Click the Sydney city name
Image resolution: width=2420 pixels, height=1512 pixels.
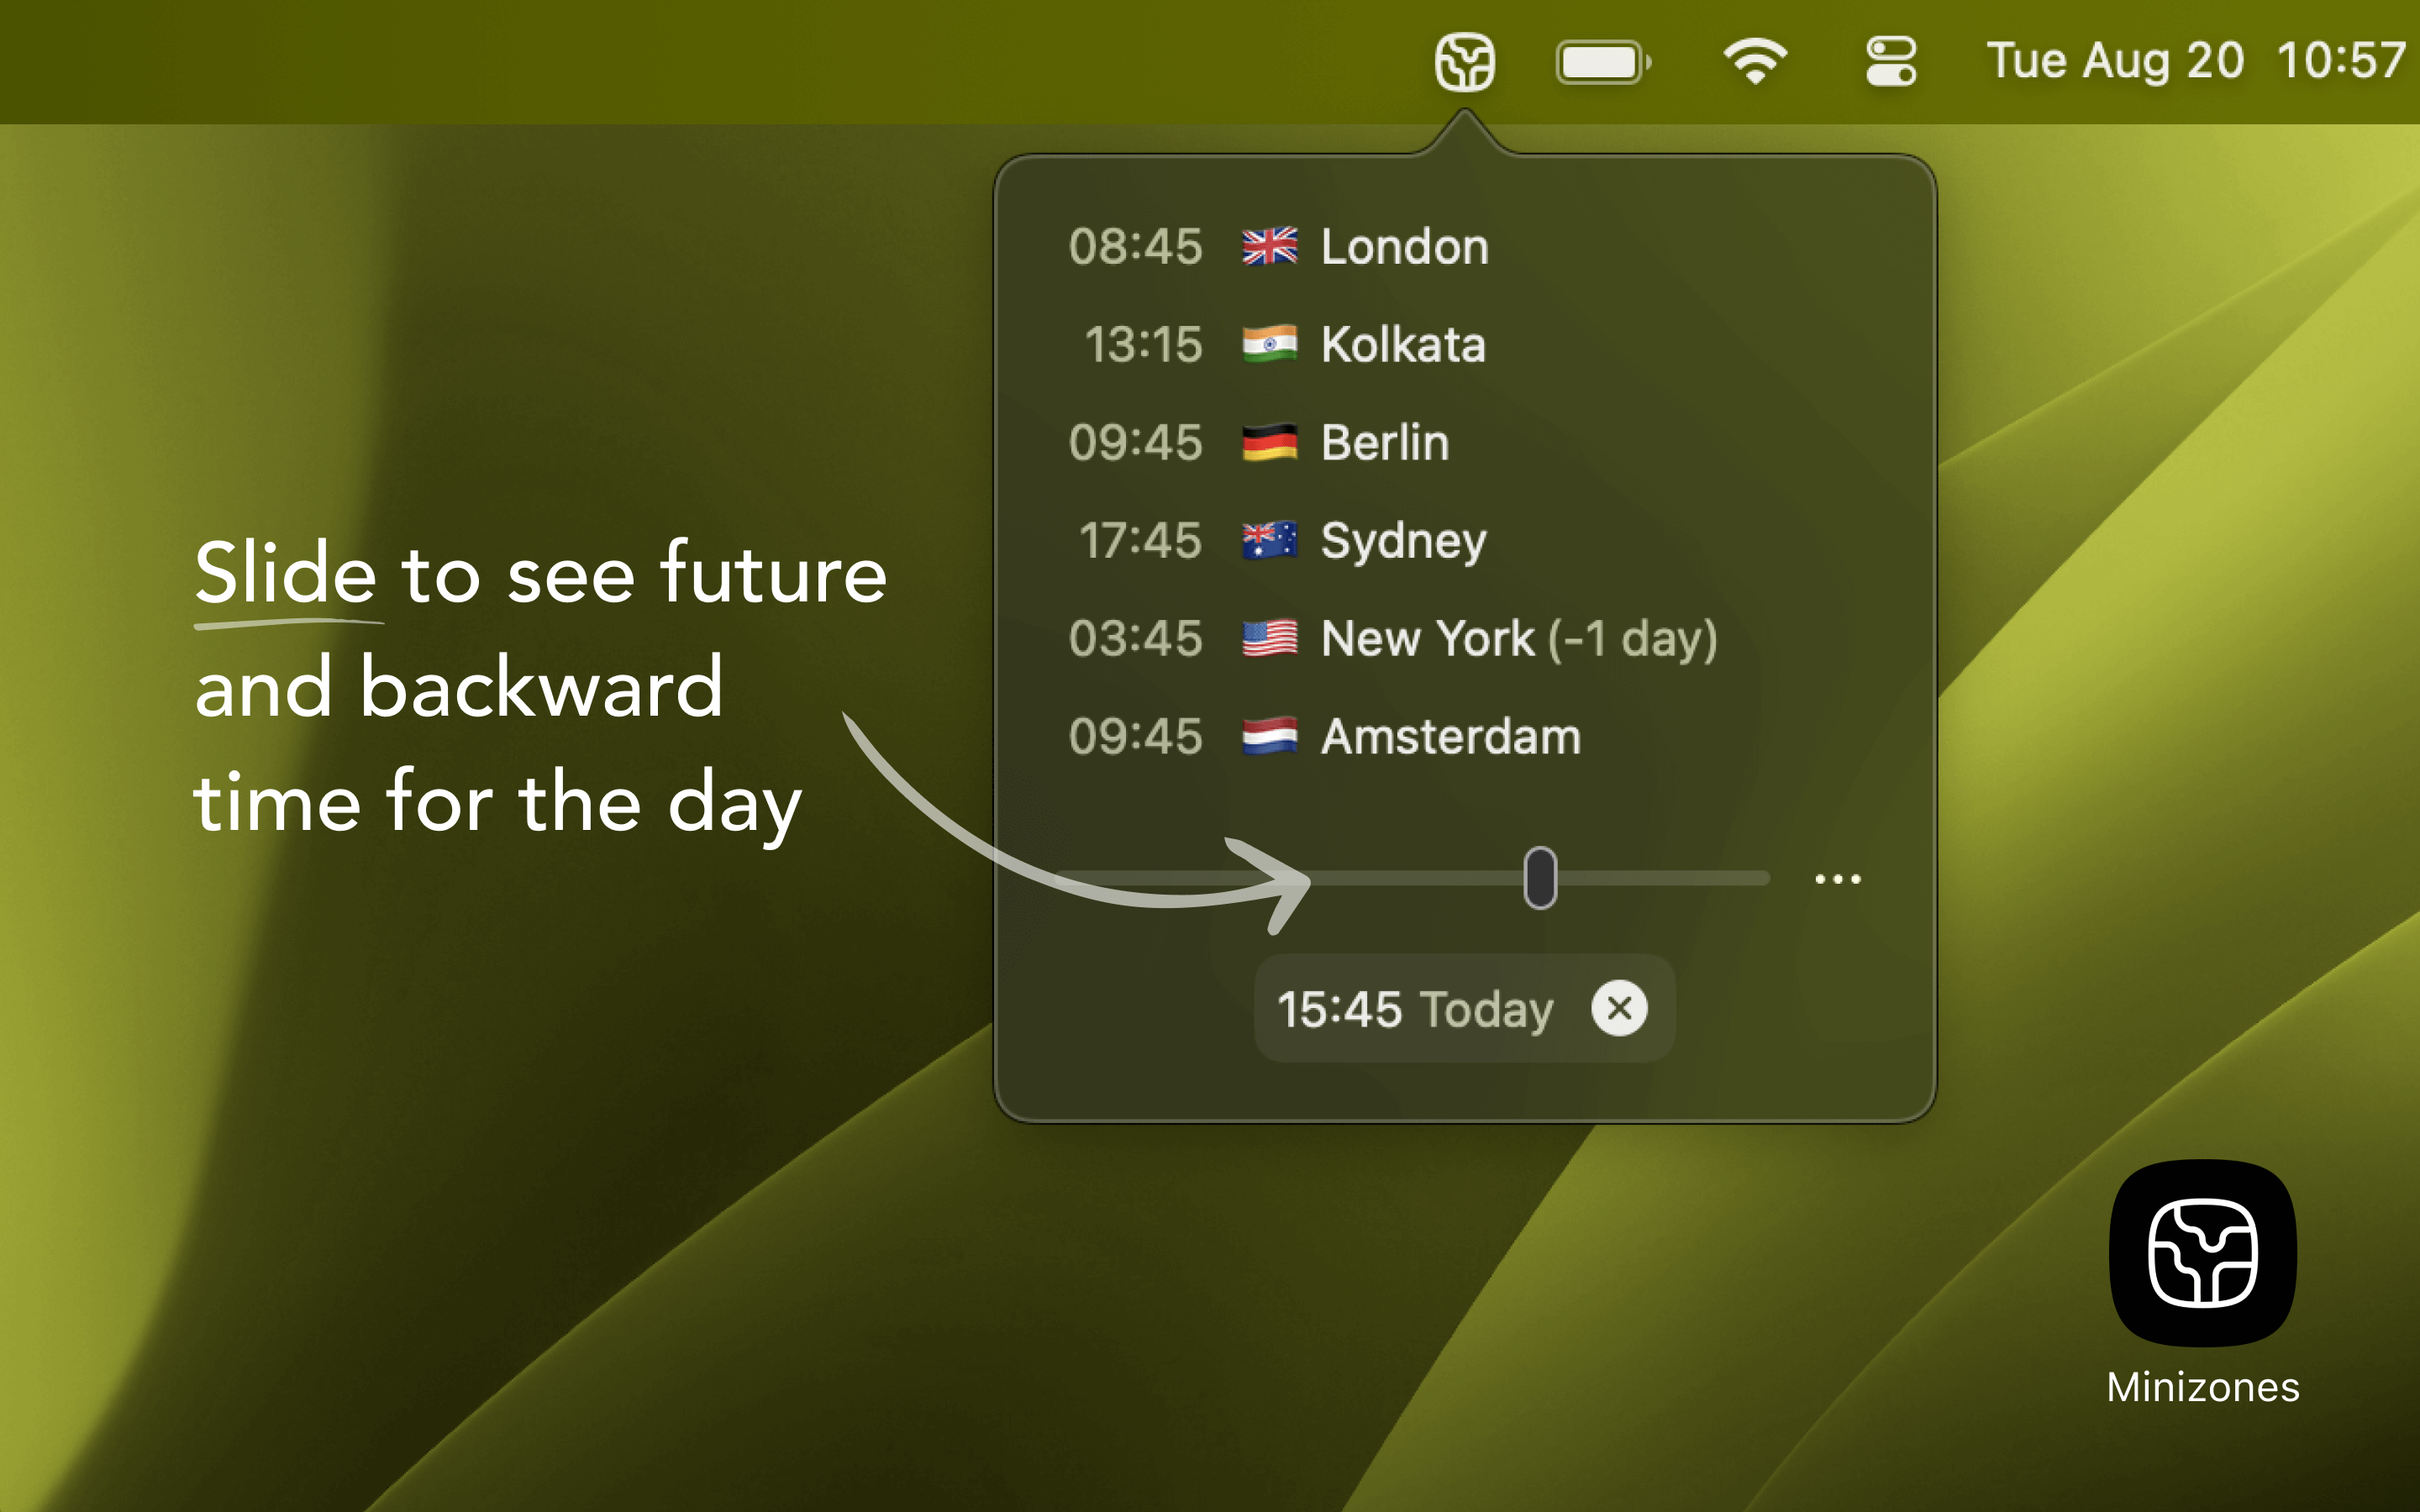(x=1403, y=540)
